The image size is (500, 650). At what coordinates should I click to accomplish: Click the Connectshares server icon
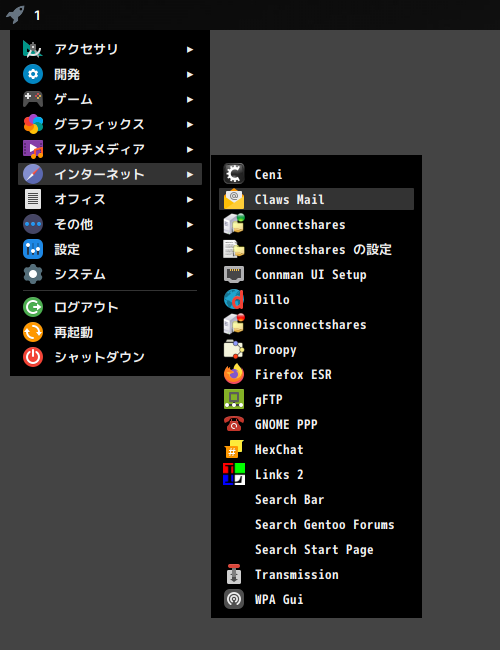234,224
